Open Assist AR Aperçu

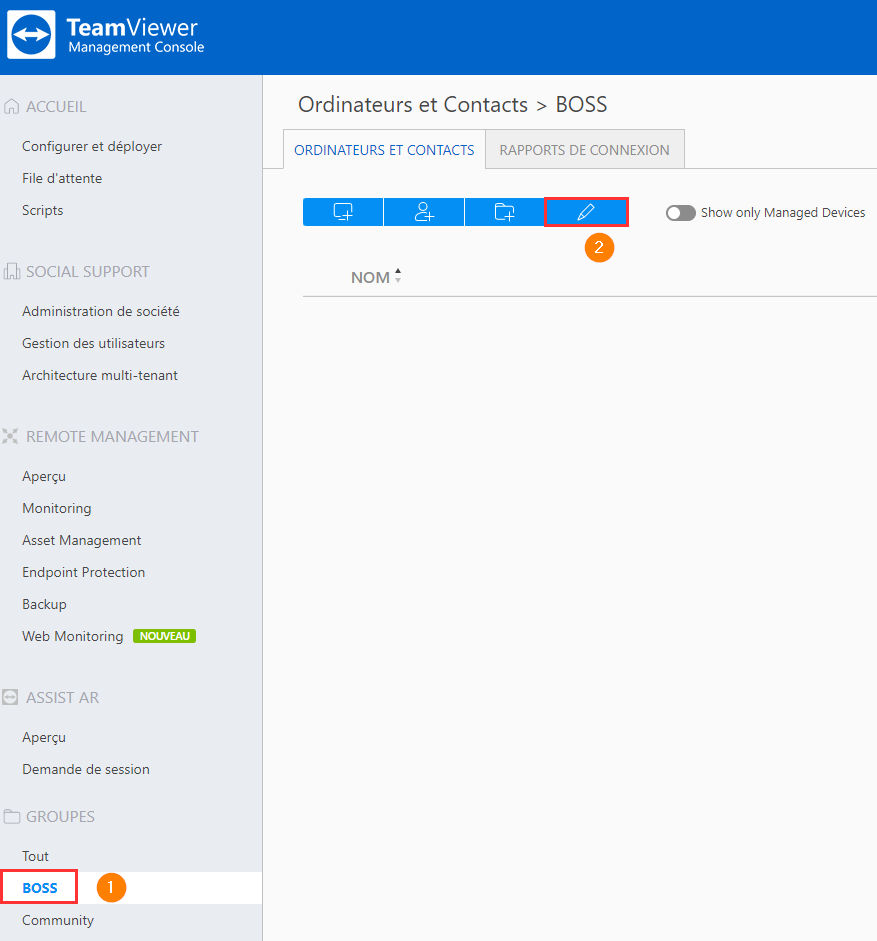tap(44, 738)
